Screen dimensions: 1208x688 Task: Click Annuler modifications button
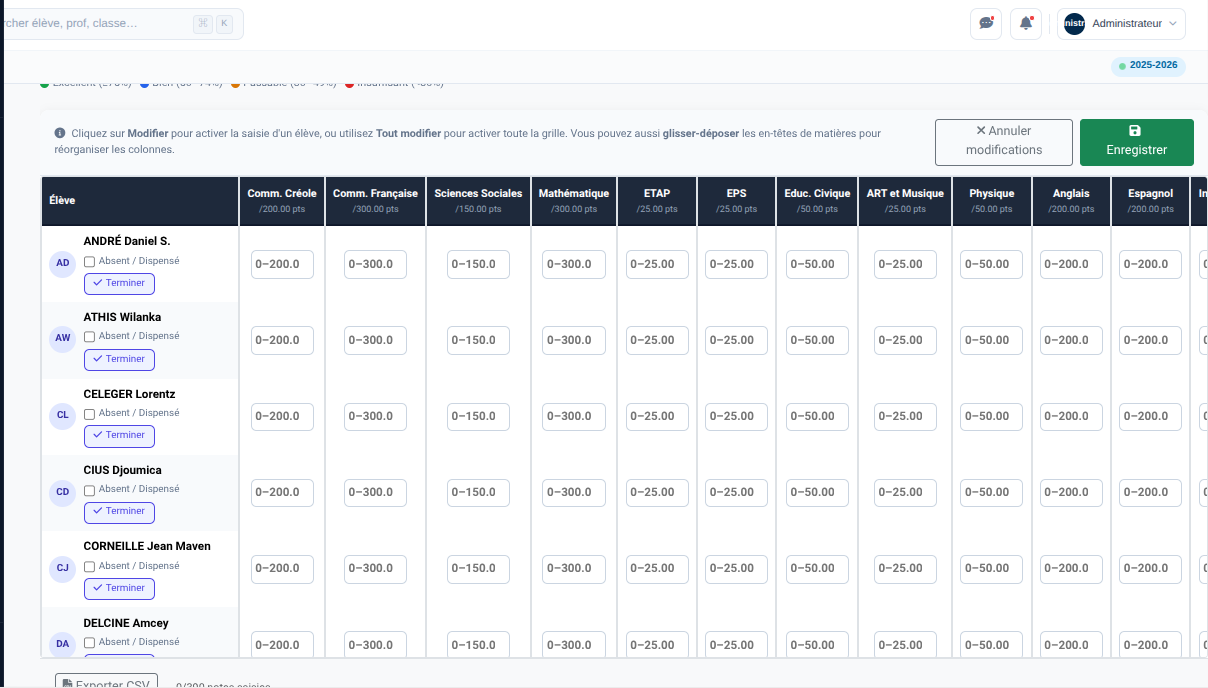(x=1004, y=142)
